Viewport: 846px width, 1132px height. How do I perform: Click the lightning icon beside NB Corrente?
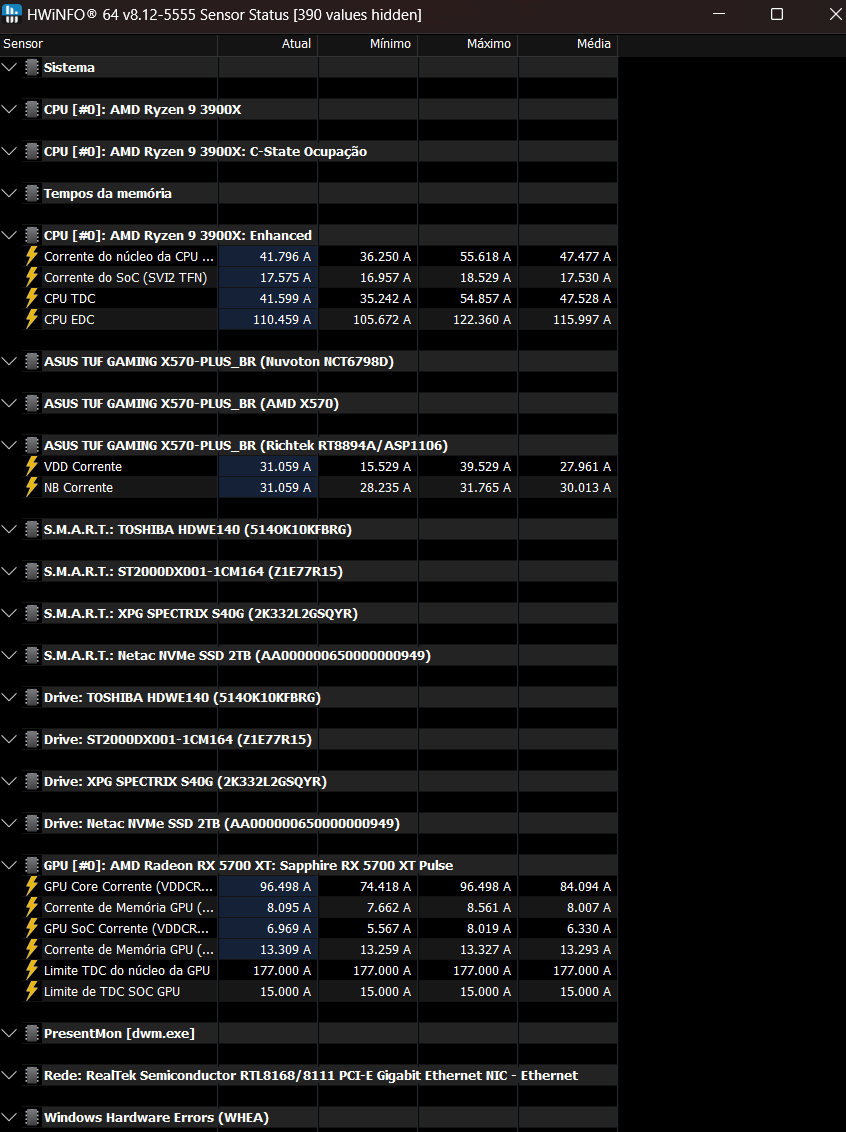32,487
